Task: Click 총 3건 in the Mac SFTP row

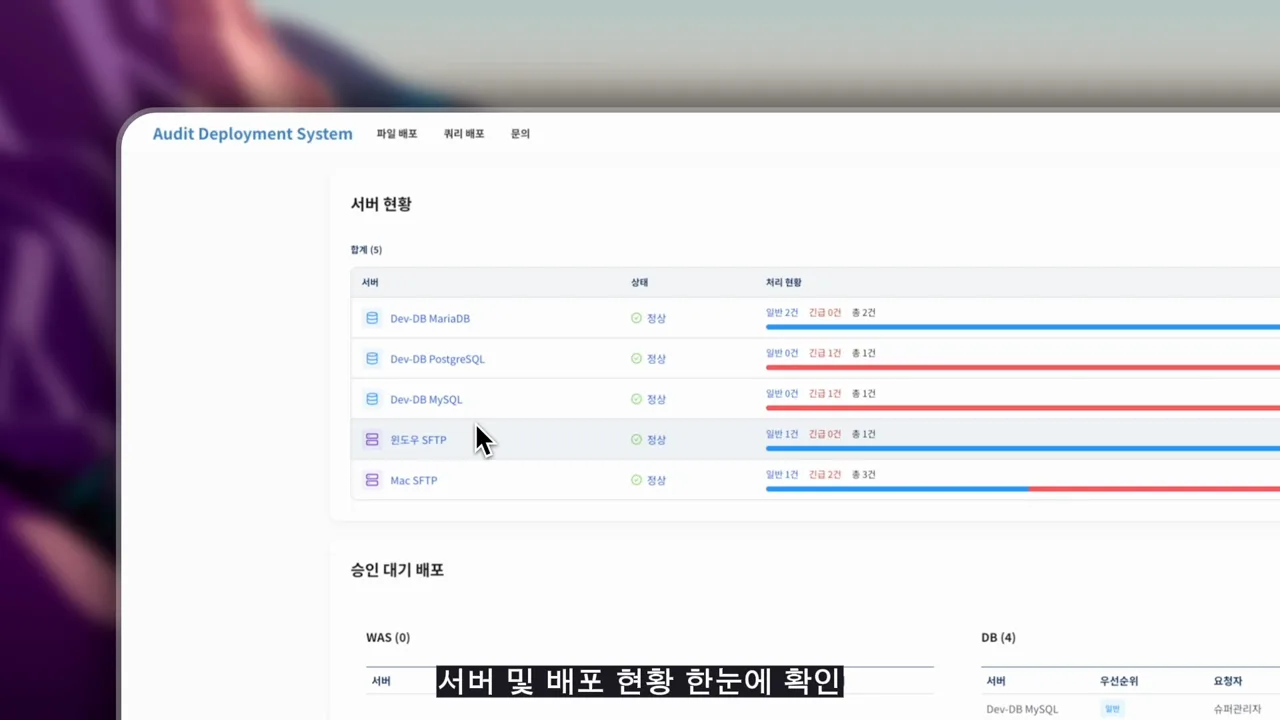Action: coord(863,475)
